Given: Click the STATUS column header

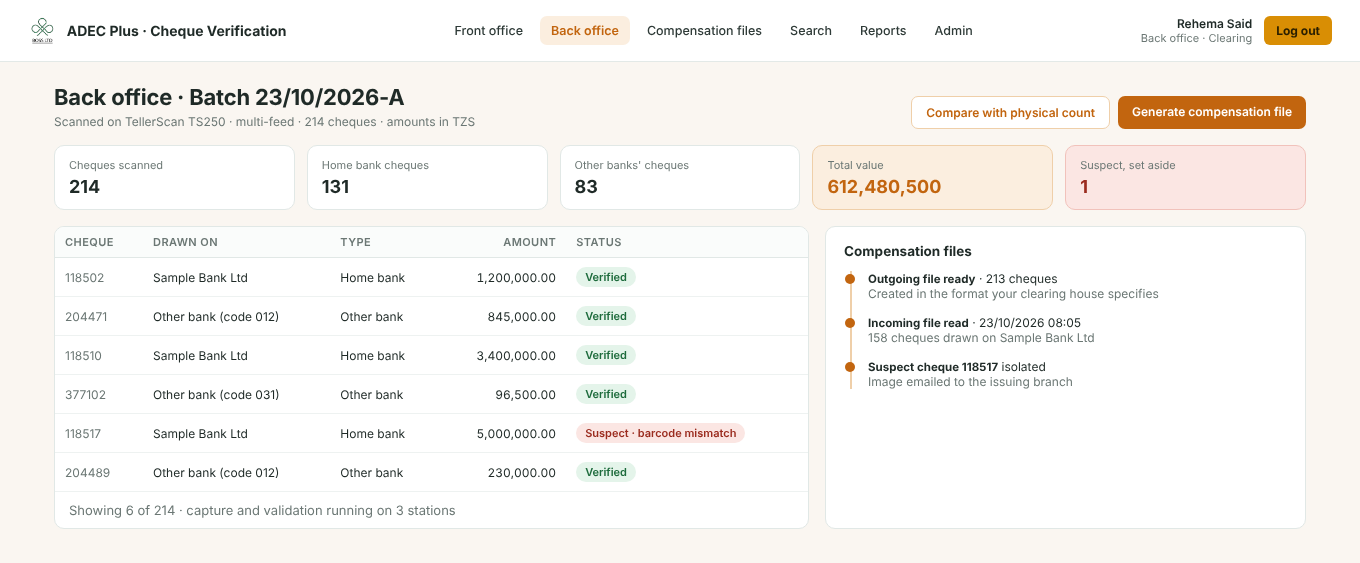Looking at the screenshot, I should point(599,242).
